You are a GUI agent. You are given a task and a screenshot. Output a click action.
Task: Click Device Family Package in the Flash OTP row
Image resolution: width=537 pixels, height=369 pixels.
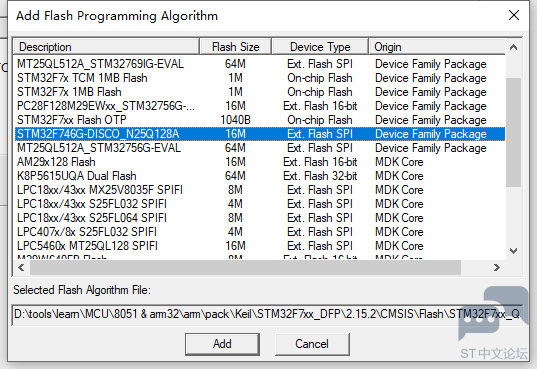431,120
